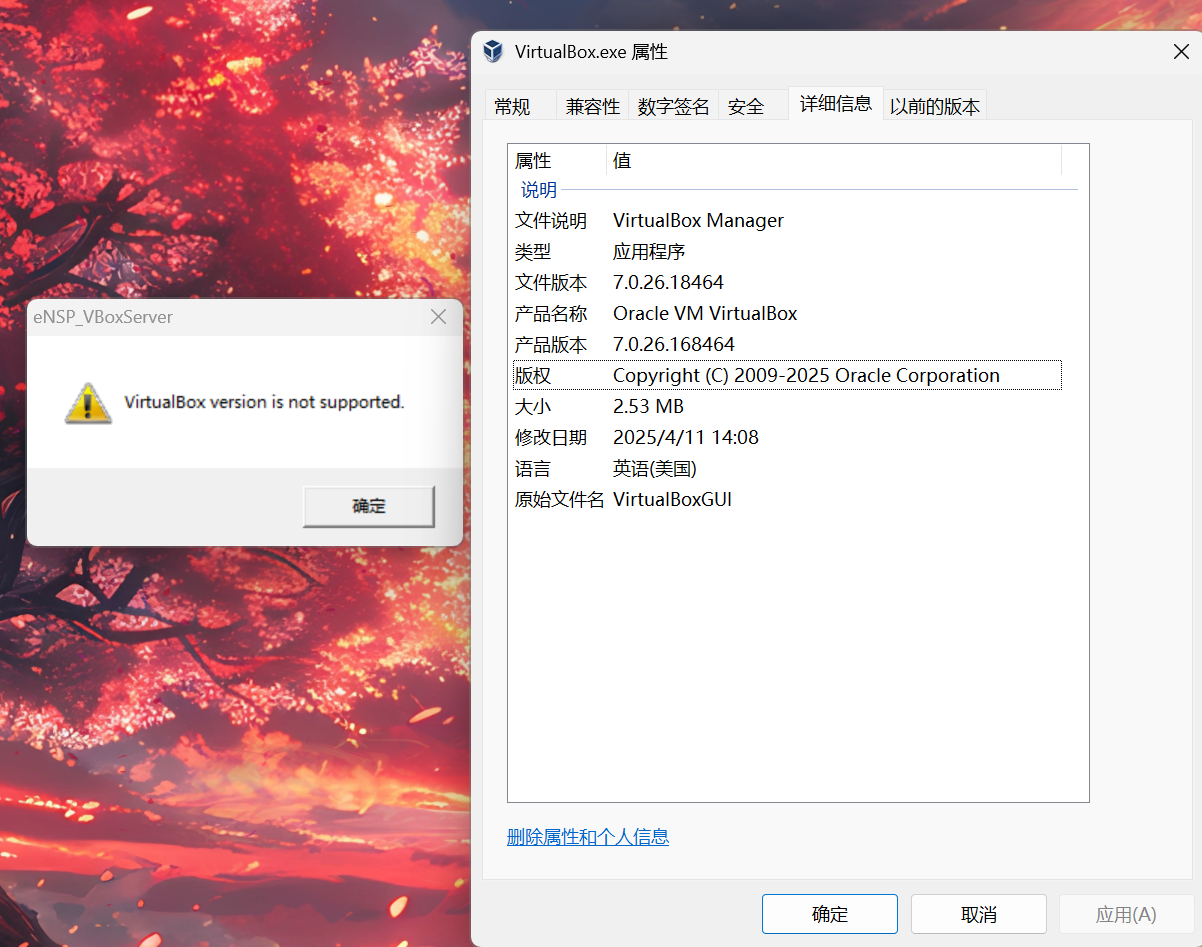
Task: Select the value 7.0.26.168464
Action: (674, 344)
